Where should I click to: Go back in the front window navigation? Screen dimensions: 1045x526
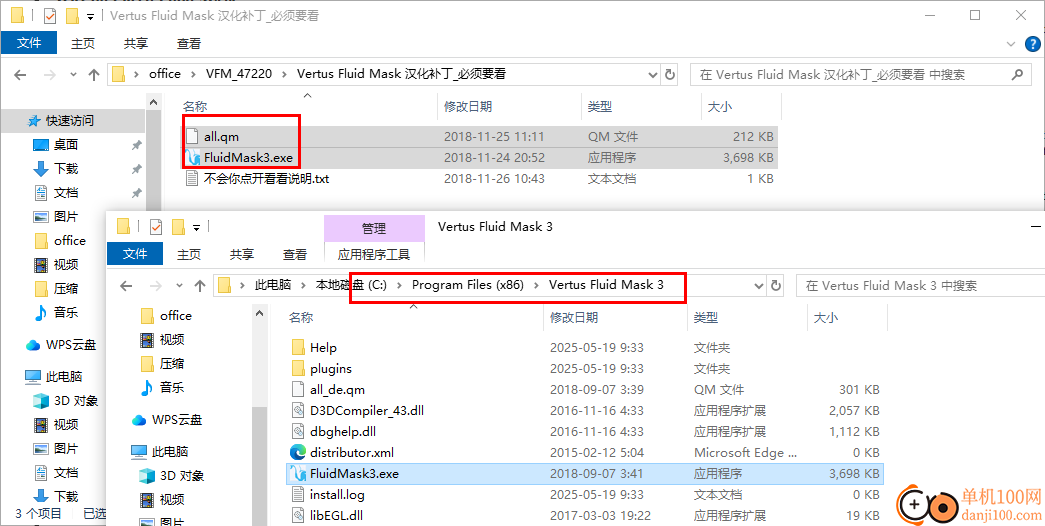point(127,285)
